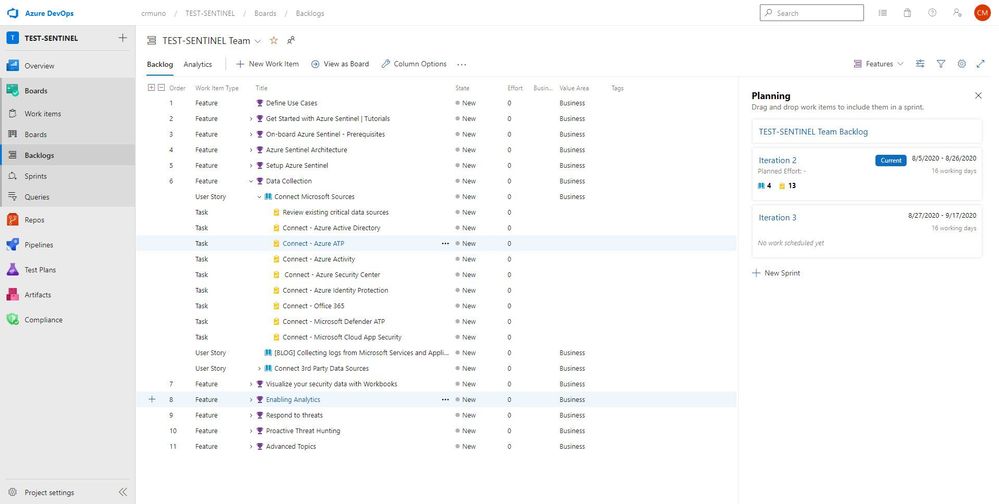The width and height of the screenshot is (999, 504).
Task: Expand all backlog rows plus icon
Action: click(x=152, y=88)
